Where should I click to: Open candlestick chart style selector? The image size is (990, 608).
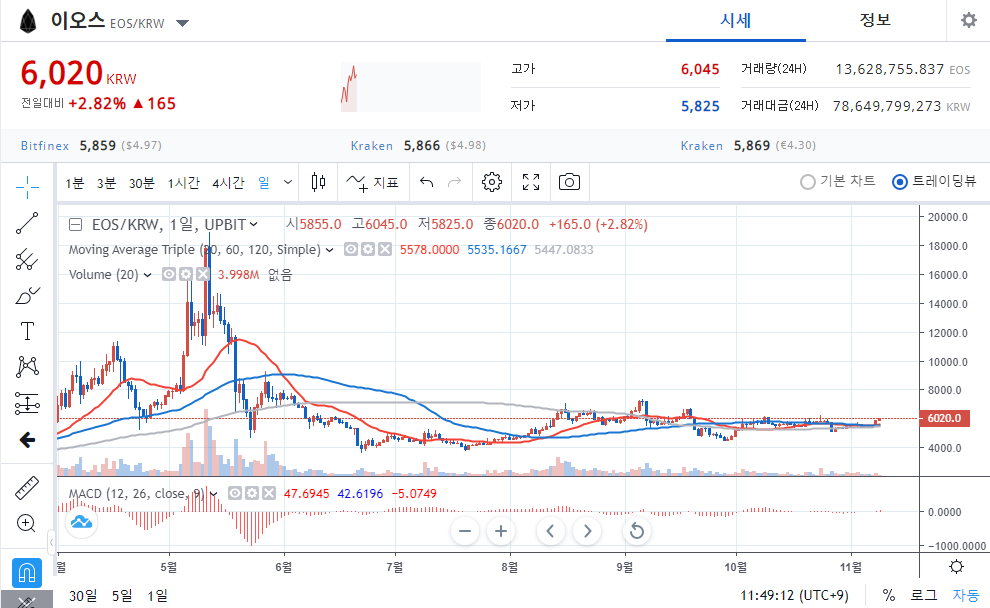pos(319,182)
